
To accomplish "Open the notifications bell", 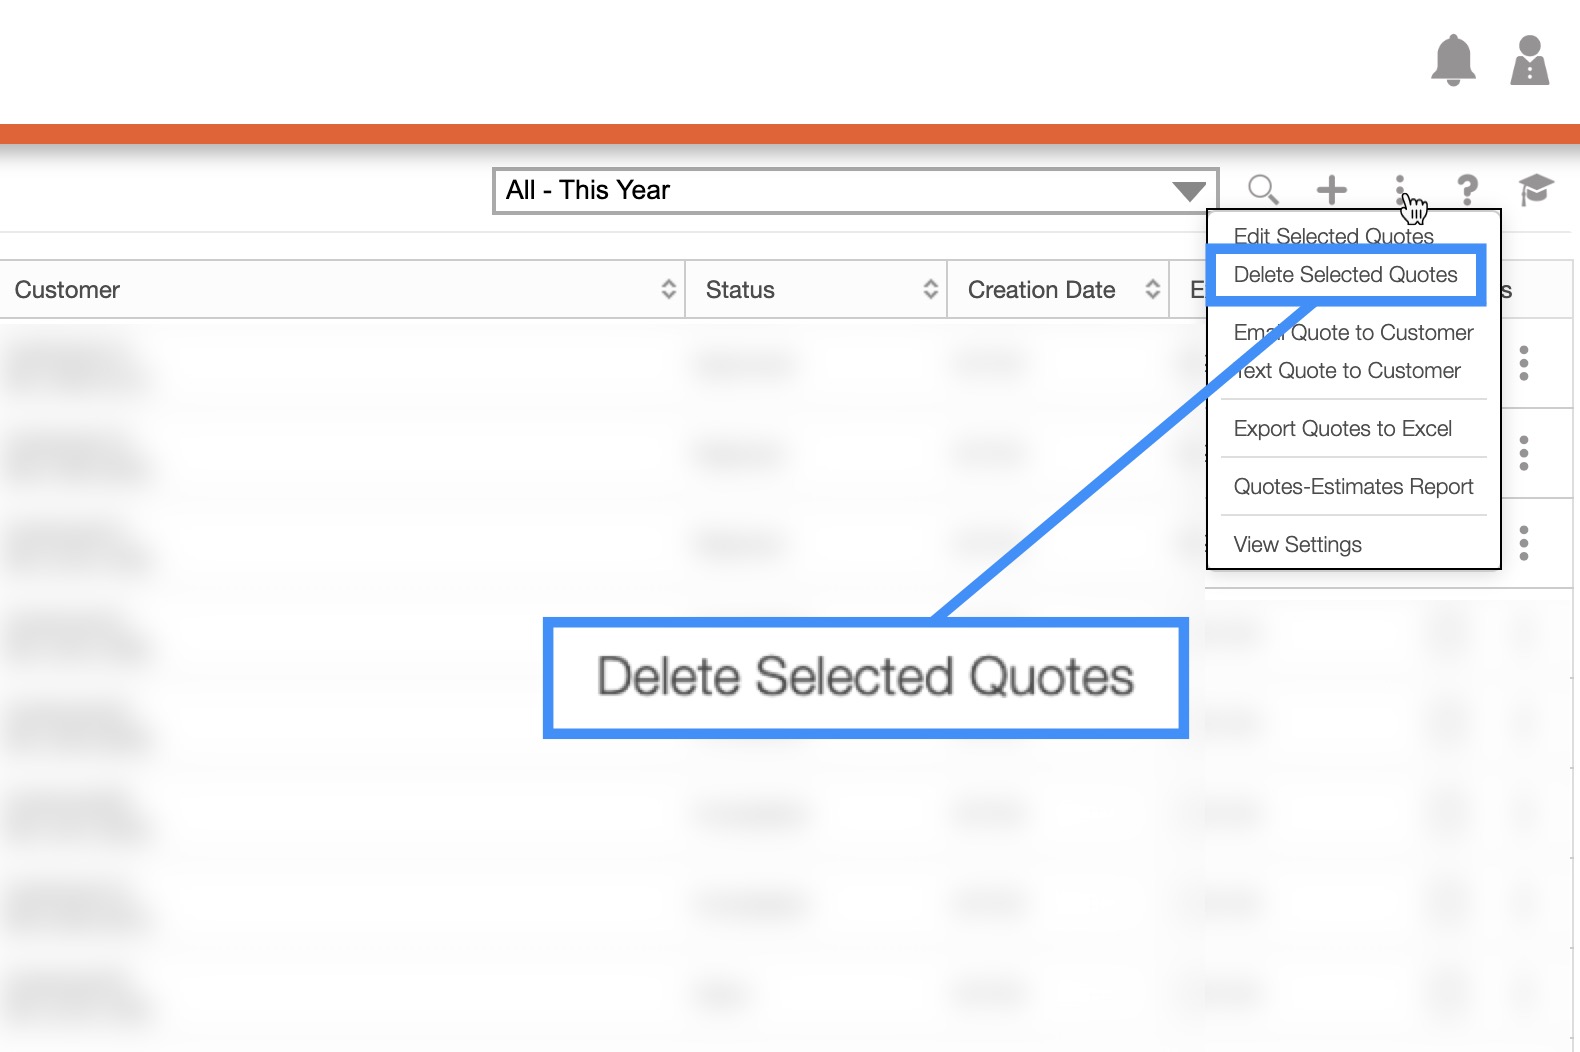I will 1453,61.
